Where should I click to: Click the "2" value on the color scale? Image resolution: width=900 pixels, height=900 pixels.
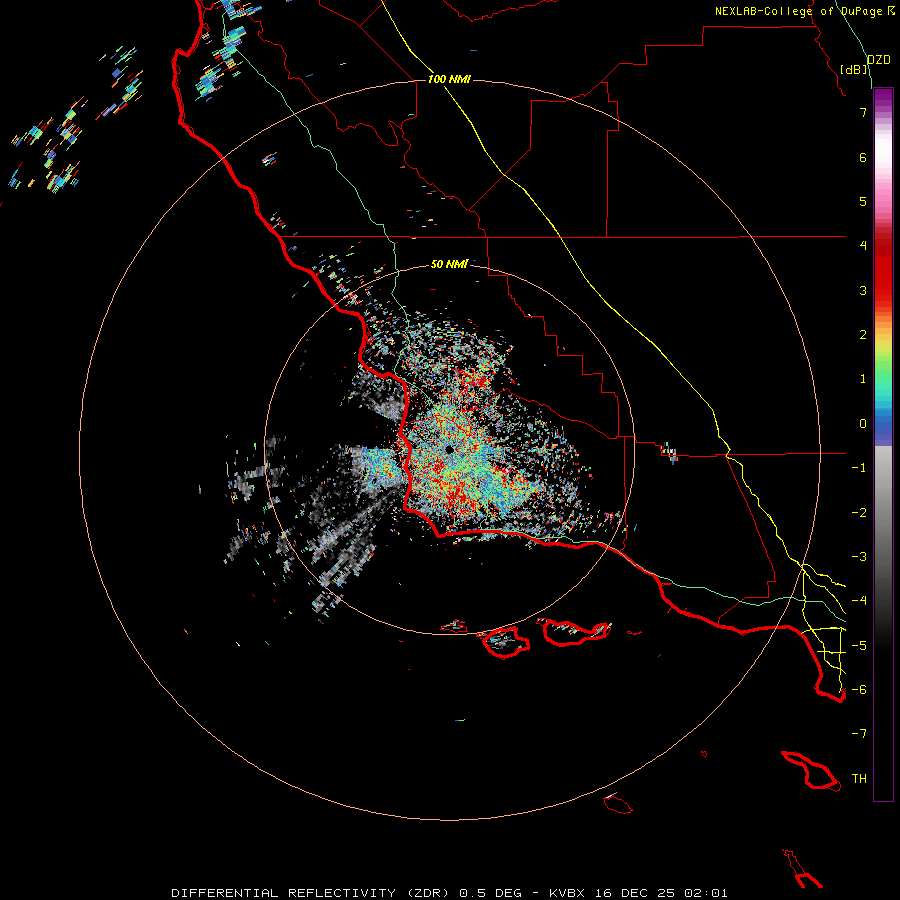(x=863, y=335)
